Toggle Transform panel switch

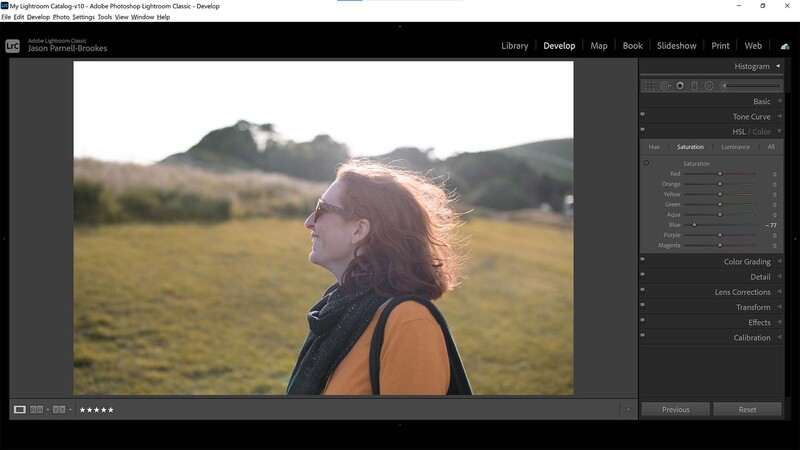pos(642,305)
